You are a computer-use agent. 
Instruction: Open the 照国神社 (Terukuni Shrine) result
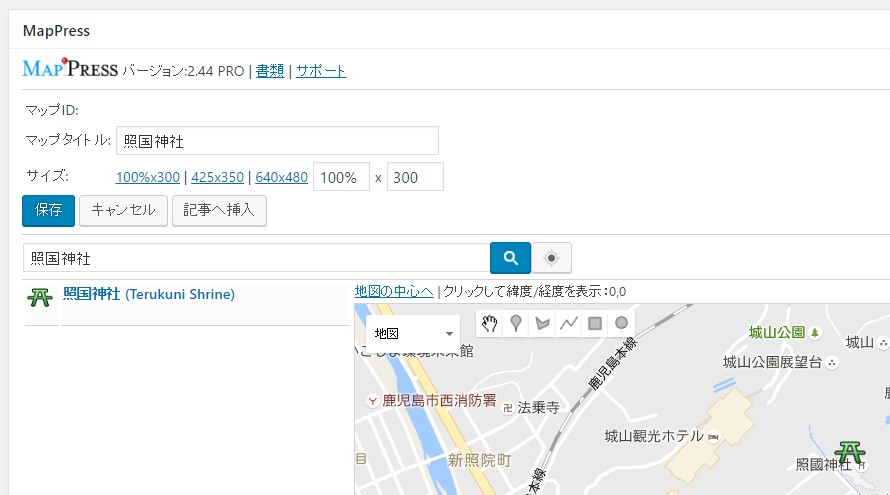click(149, 294)
